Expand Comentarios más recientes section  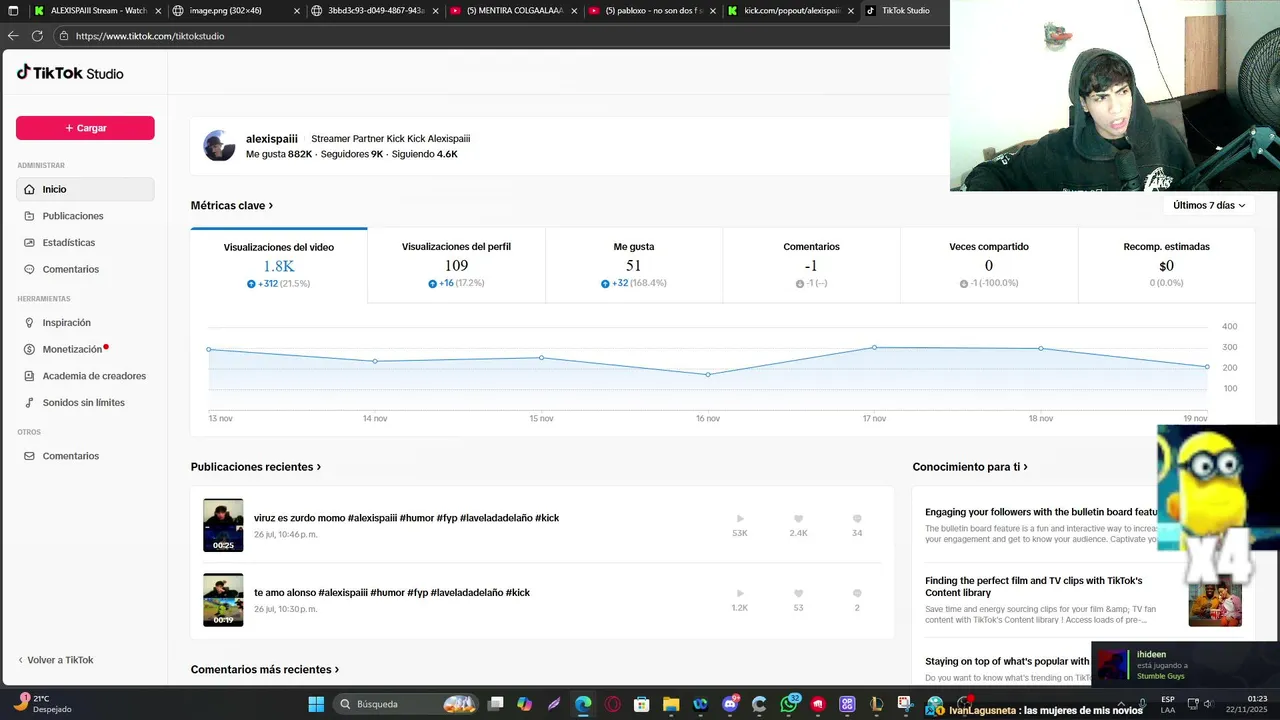click(x=265, y=670)
